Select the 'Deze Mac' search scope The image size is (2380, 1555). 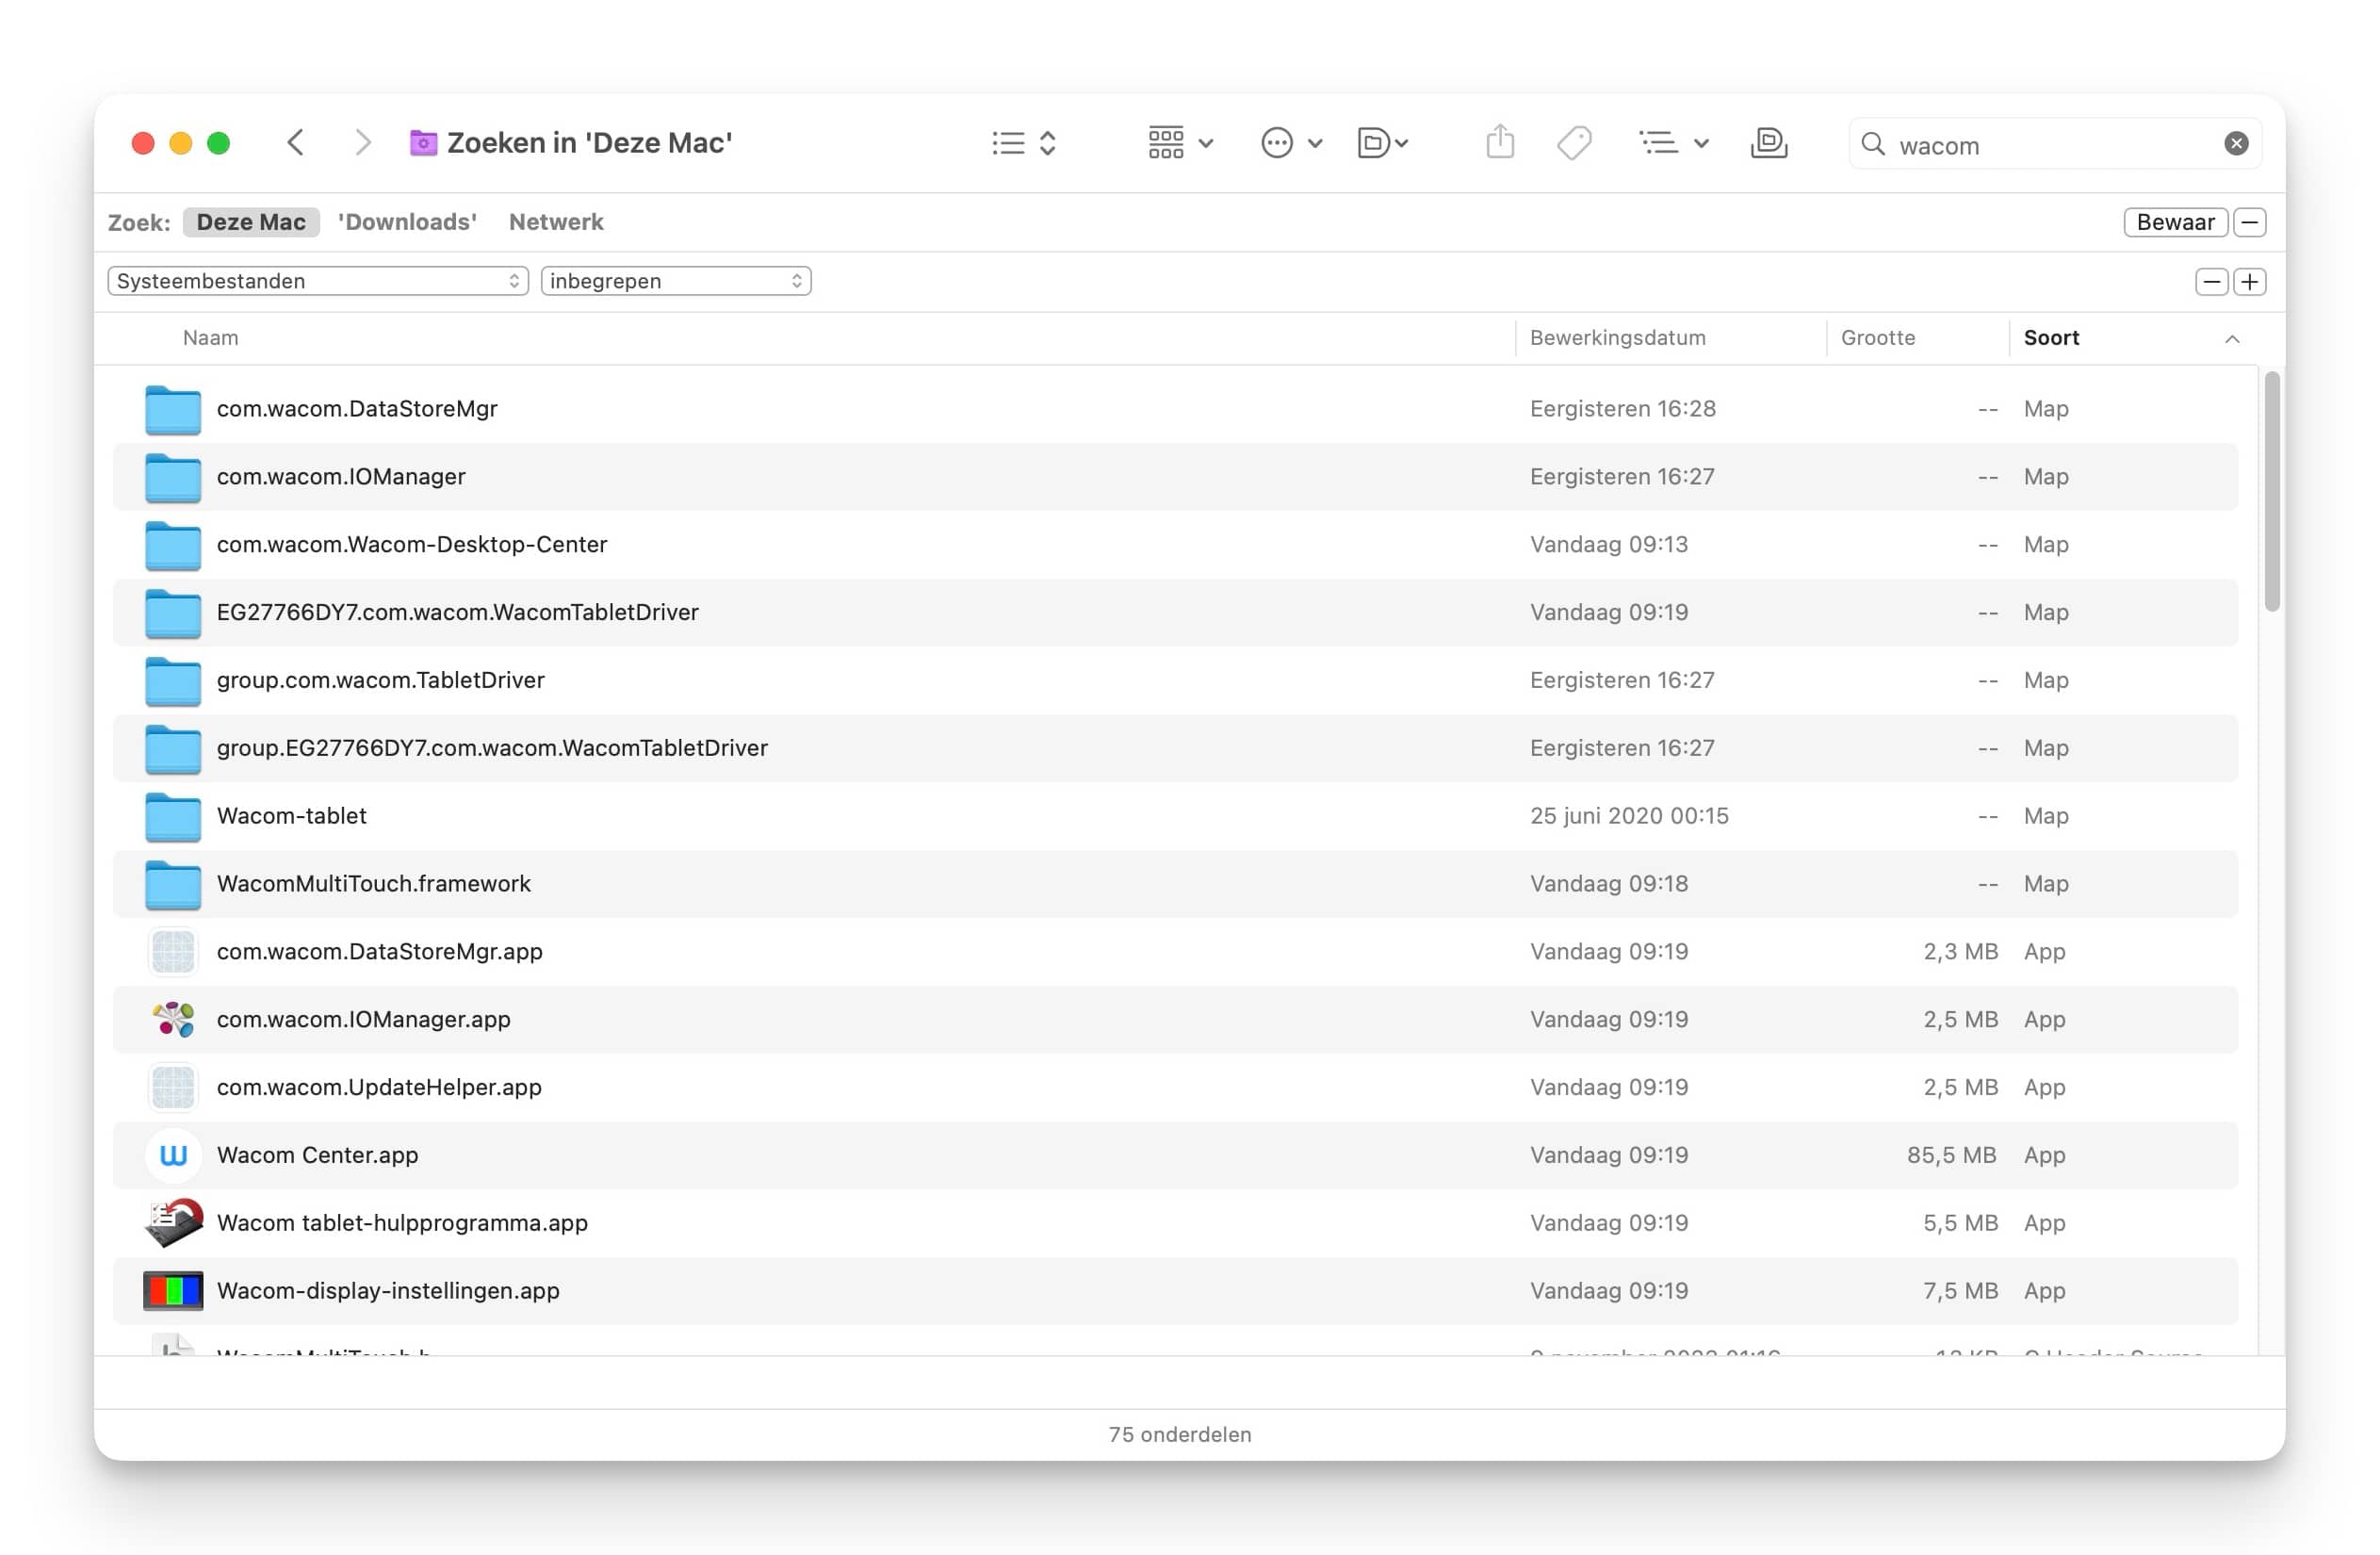(x=251, y=222)
